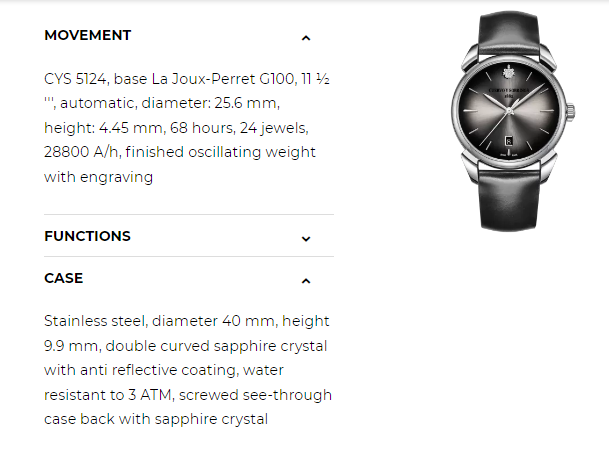This screenshot has width=609, height=456.
Task: Click the 'with engraving' text in Movement
Action: click(99, 177)
